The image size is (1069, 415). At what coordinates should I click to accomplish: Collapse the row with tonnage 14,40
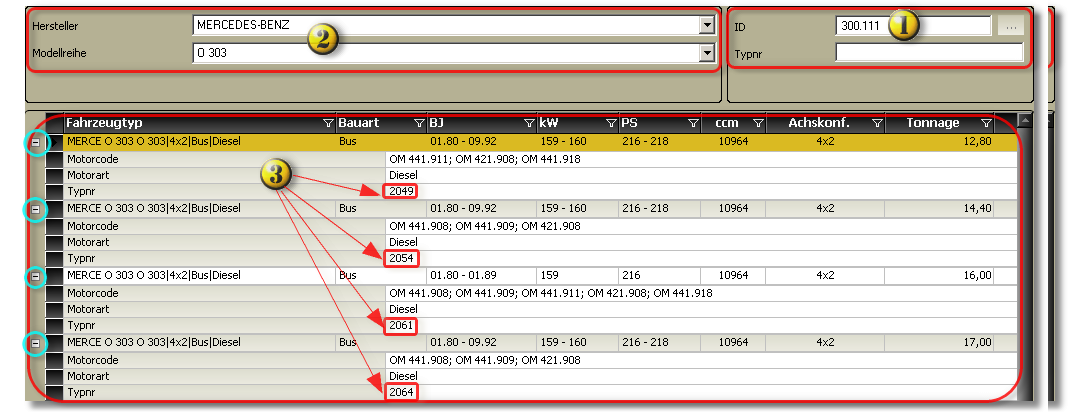coord(35,209)
